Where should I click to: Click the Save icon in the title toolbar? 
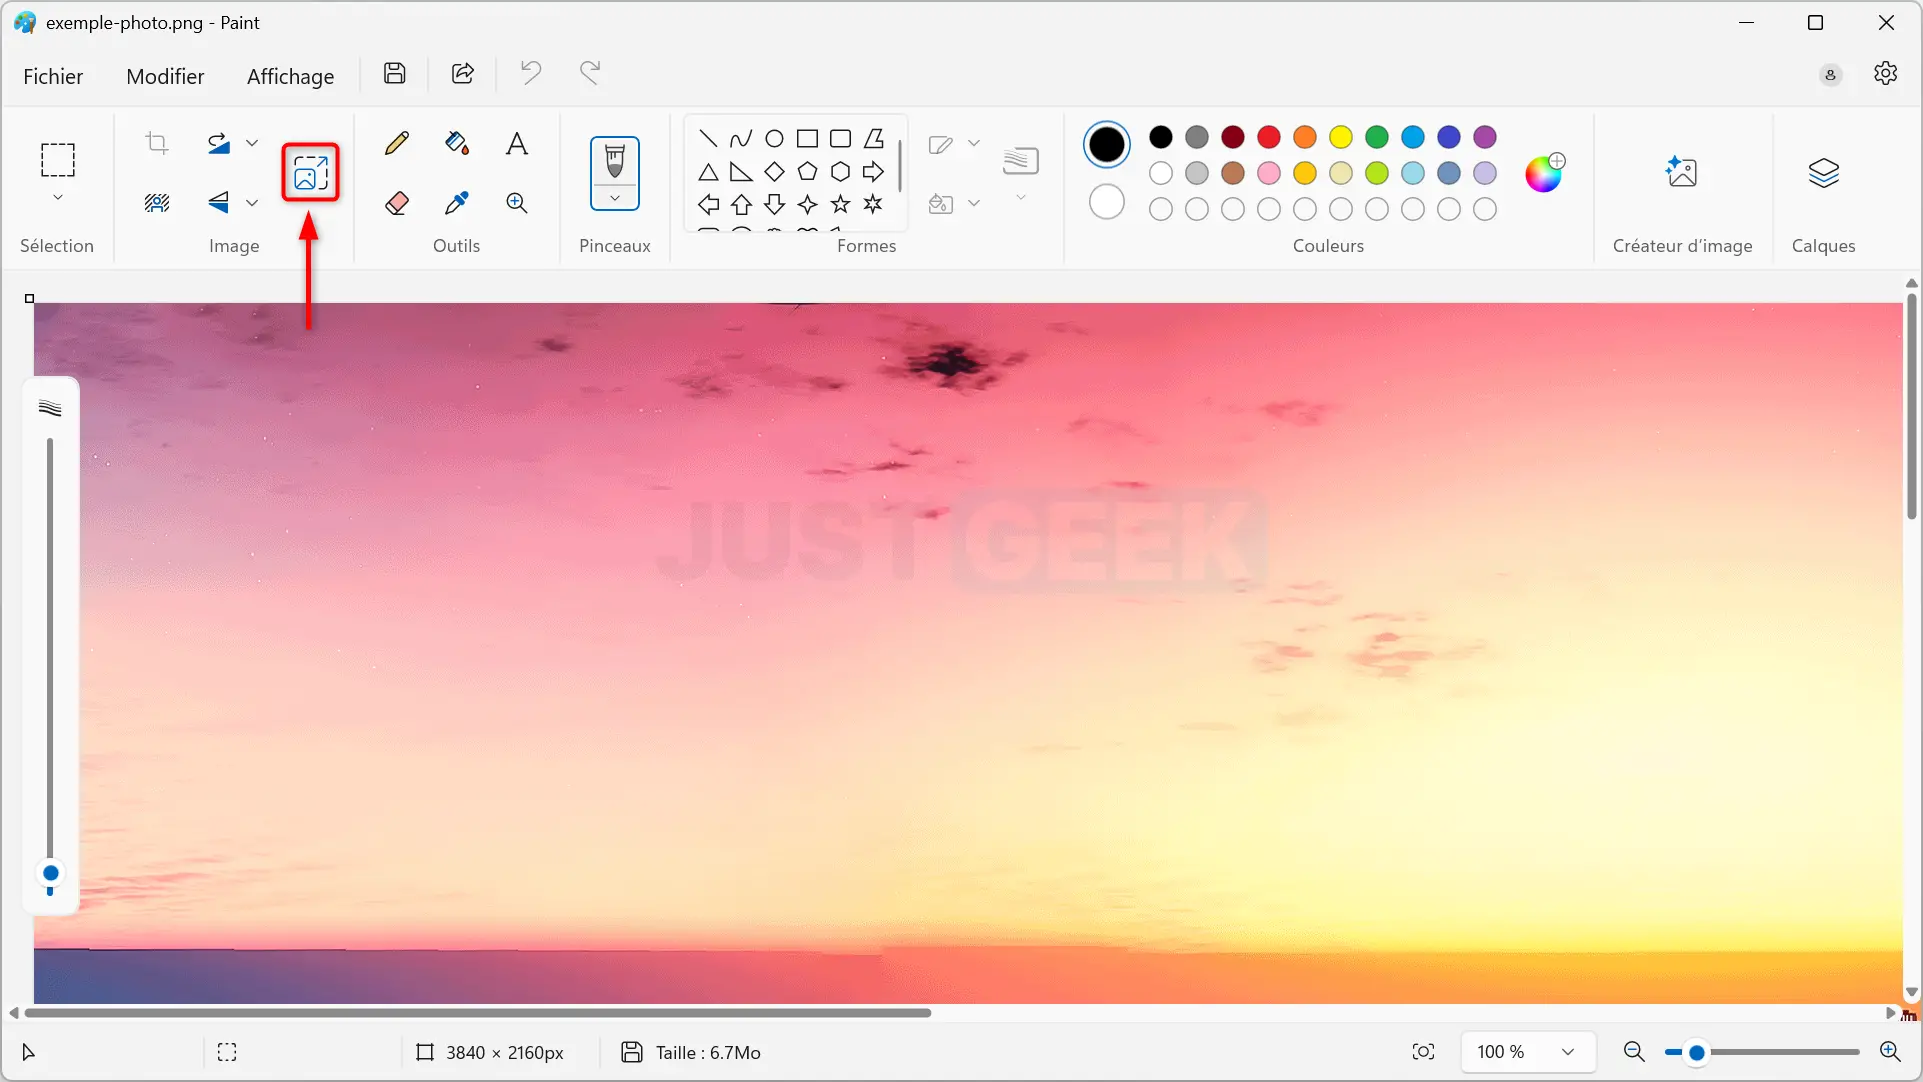tap(395, 73)
